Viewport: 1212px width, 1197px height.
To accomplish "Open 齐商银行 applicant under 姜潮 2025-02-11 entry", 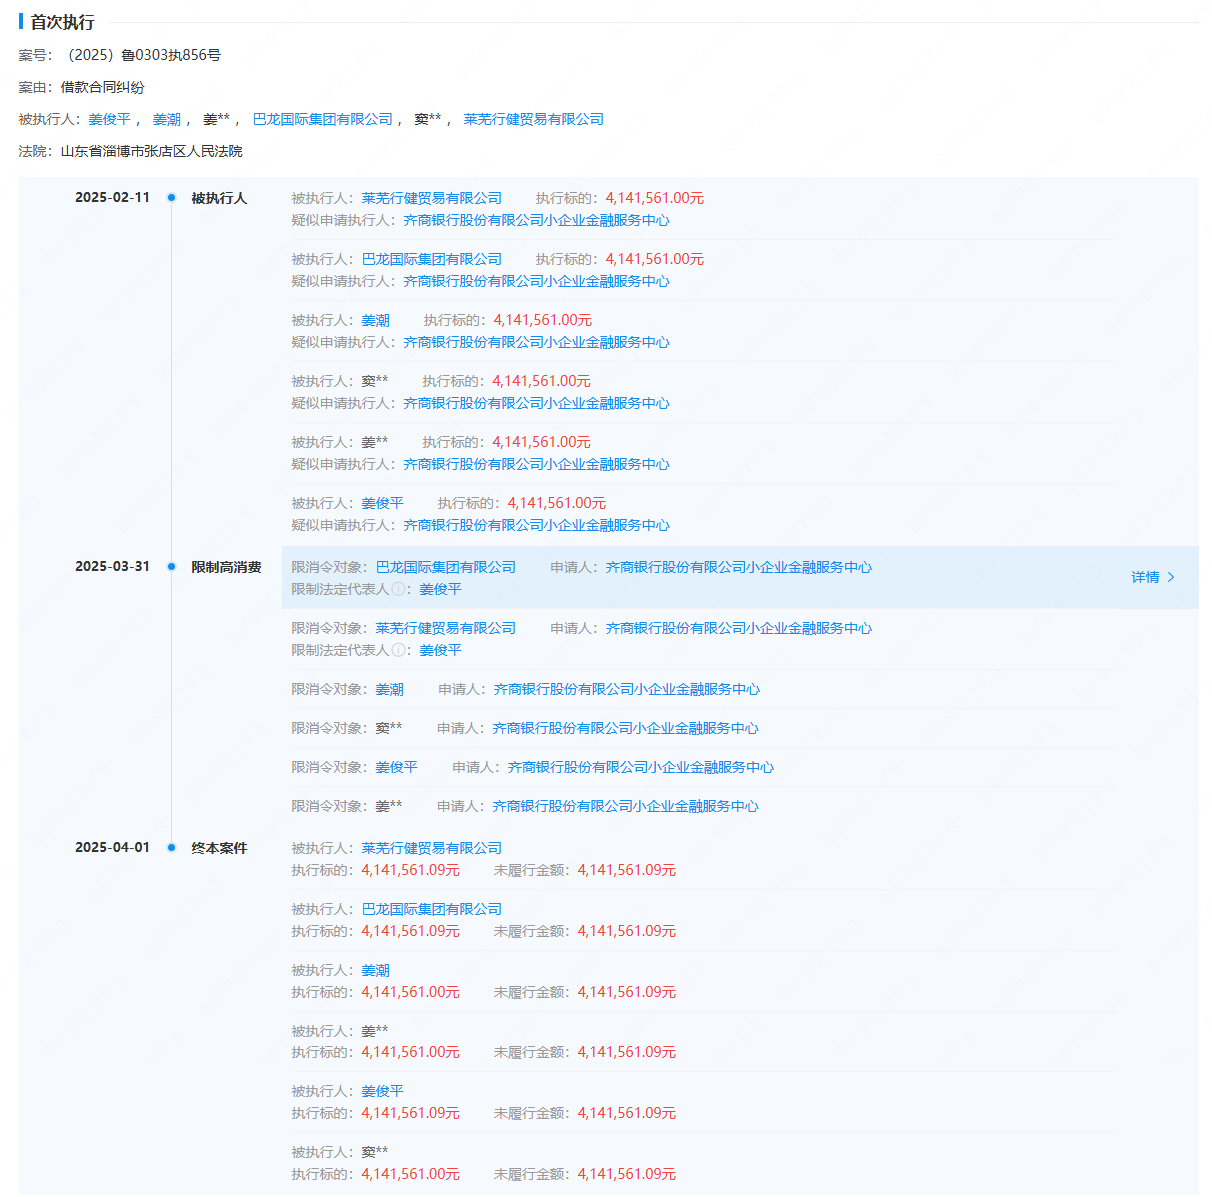I will click(537, 343).
